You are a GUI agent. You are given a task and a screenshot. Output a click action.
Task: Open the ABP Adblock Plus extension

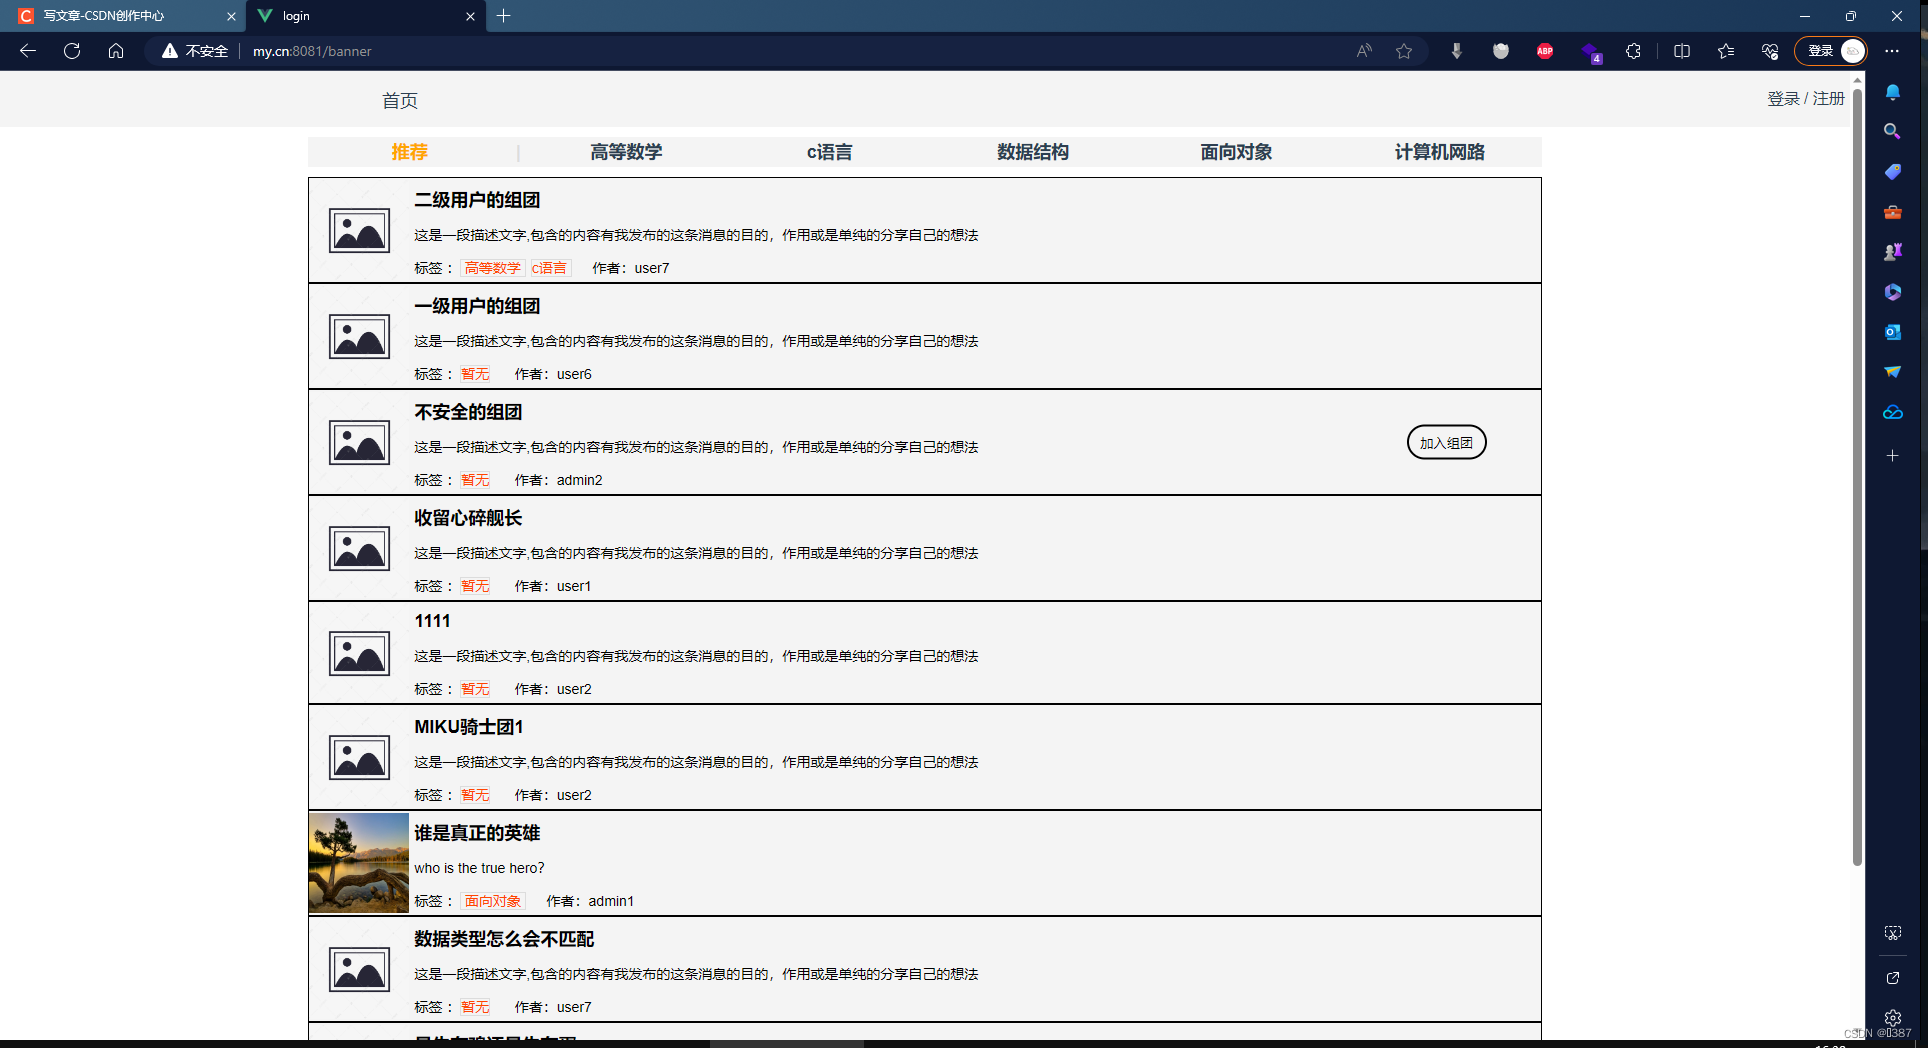pyautogui.click(x=1545, y=51)
